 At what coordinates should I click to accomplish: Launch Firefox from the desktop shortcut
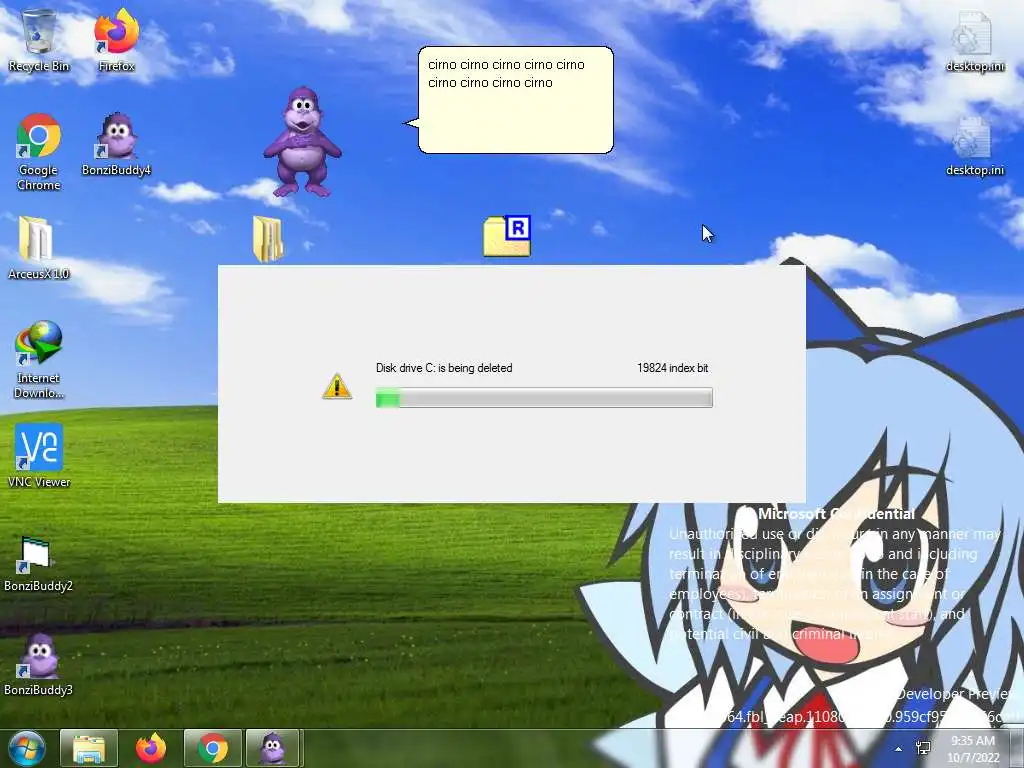116,40
